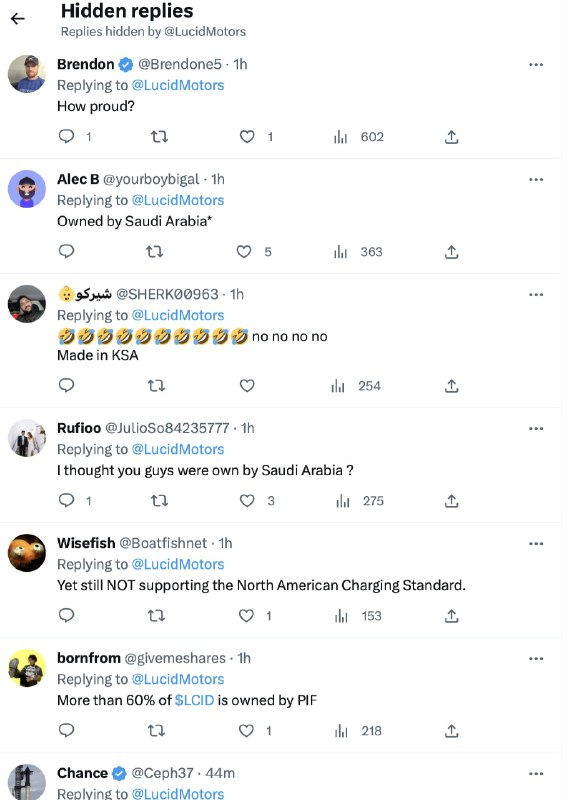The width and height of the screenshot is (574, 800).
Task: Open Wisefish's profile picture
Action: 27,553
